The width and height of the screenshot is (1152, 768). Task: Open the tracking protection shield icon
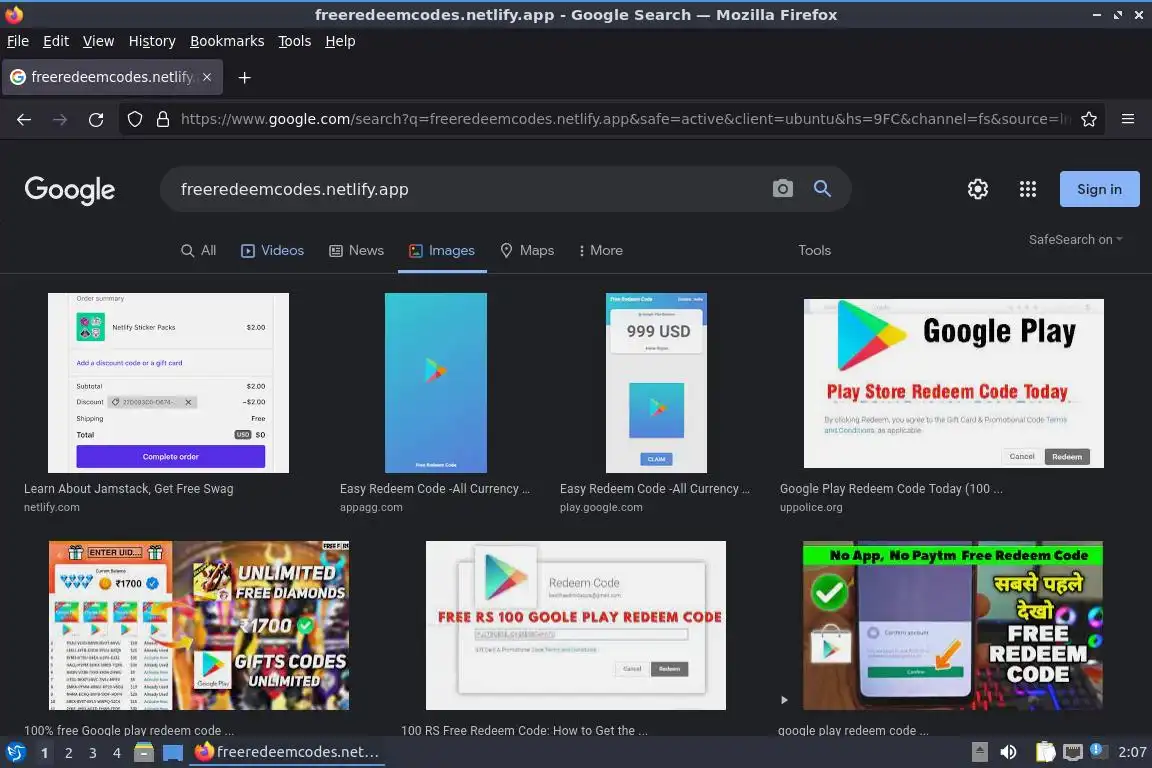coord(135,119)
